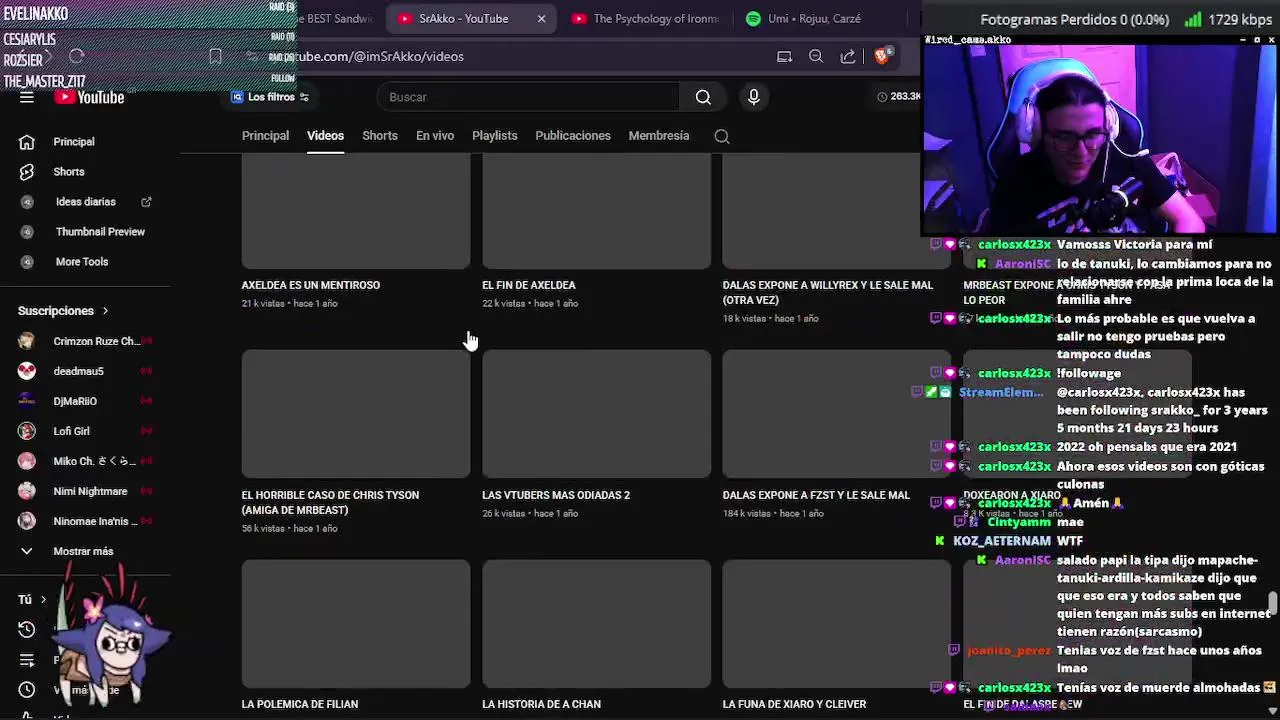
Task: Switch to The Psychology of Ironman browser tab
Action: point(645,19)
